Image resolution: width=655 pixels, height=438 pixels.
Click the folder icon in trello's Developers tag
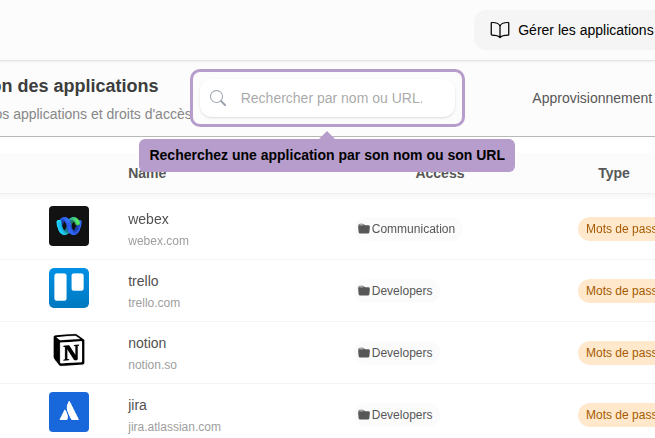pyautogui.click(x=364, y=291)
